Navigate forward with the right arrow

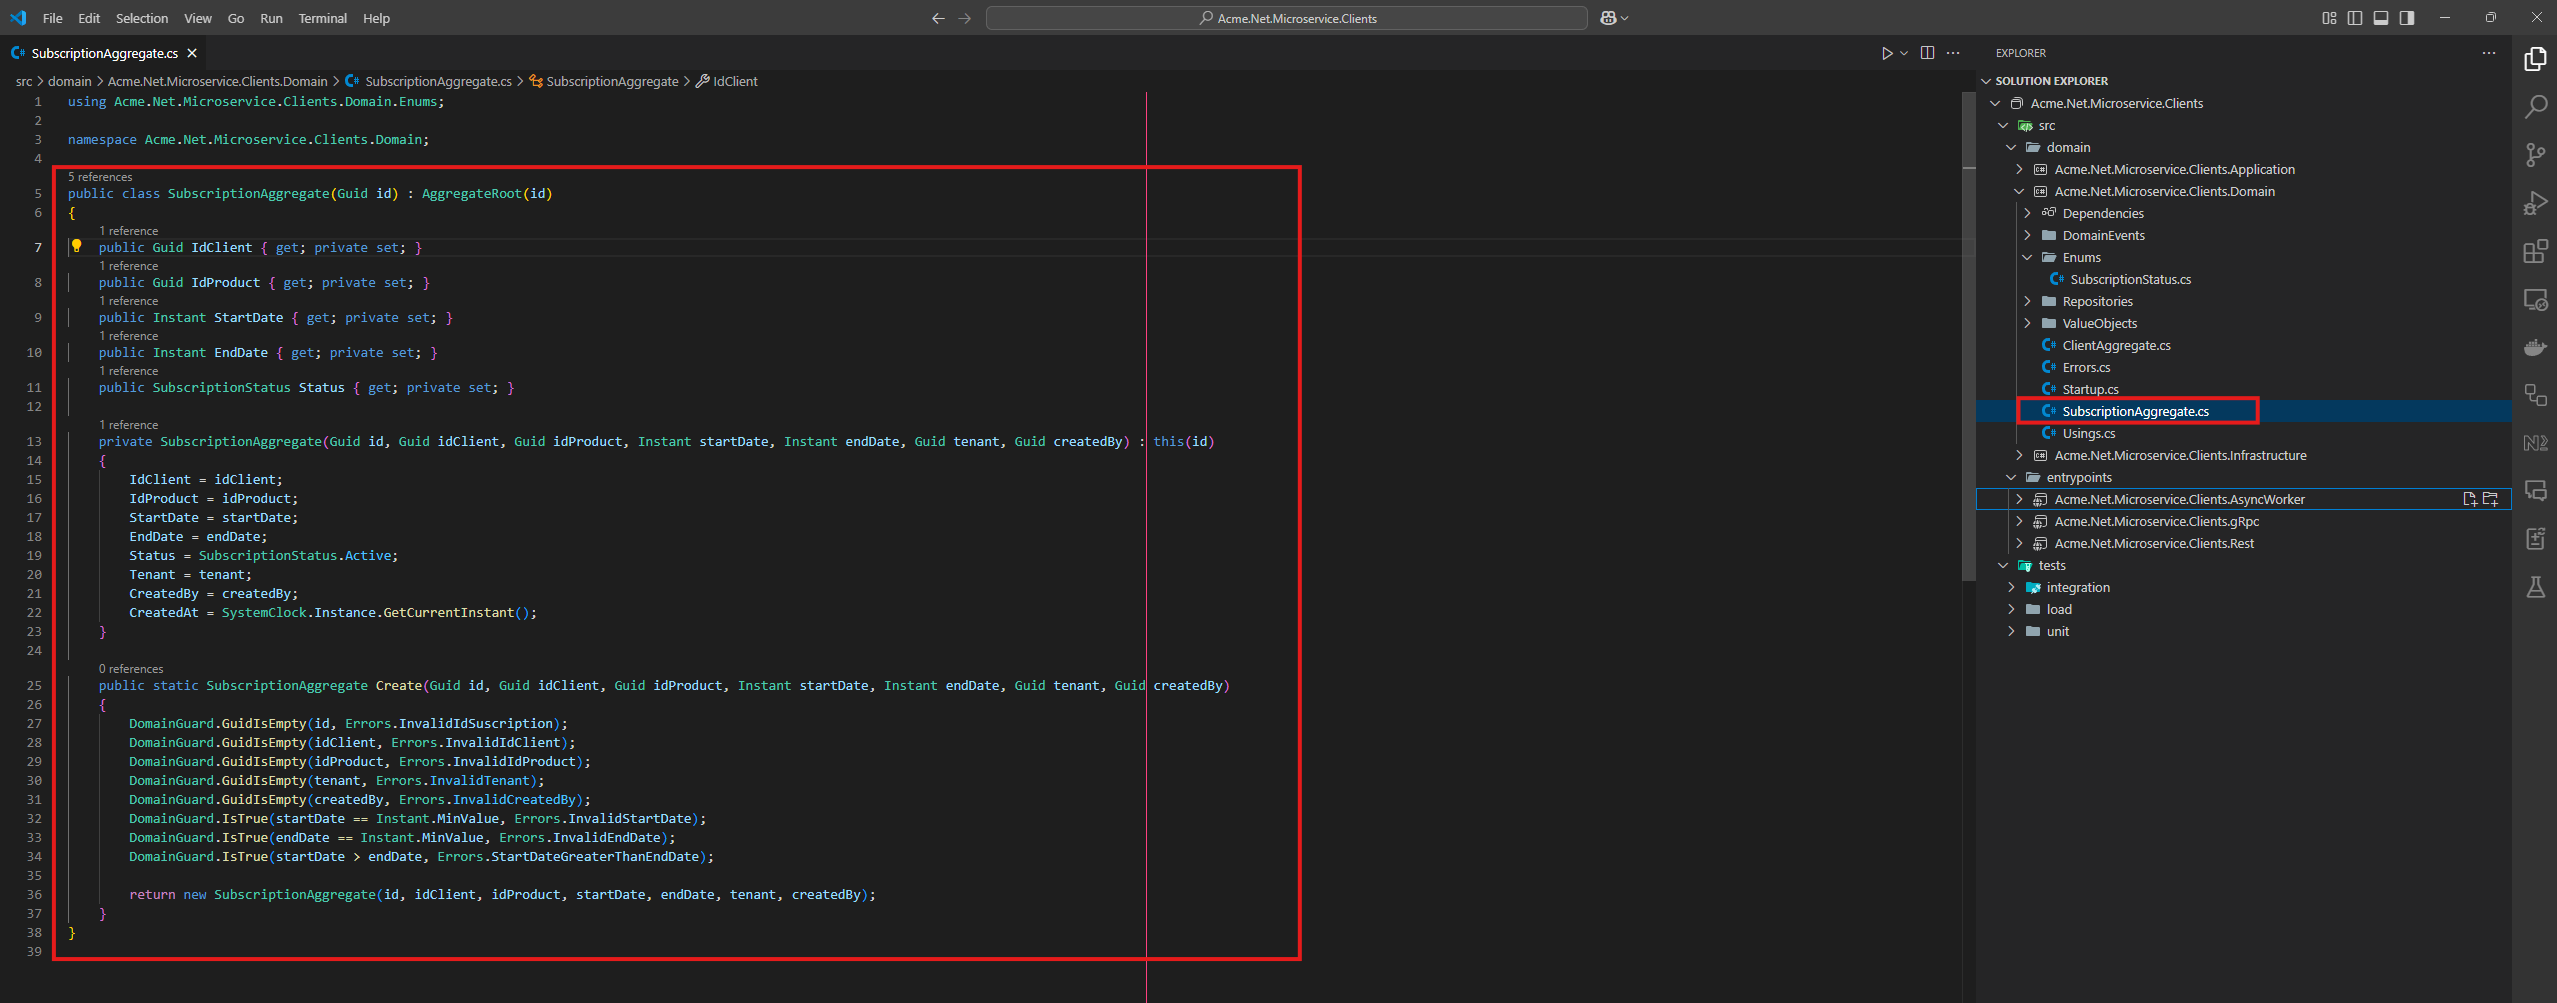[964, 18]
